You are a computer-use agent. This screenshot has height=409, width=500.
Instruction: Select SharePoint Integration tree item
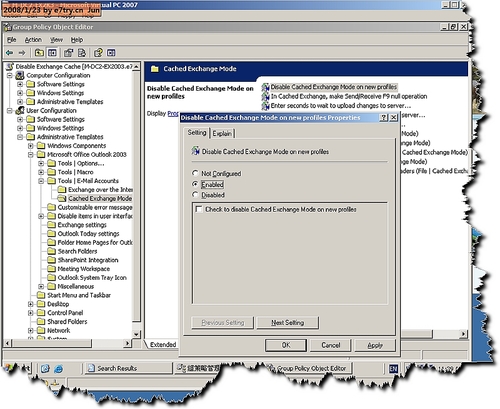pyautogui.click(x=88, y=260)
